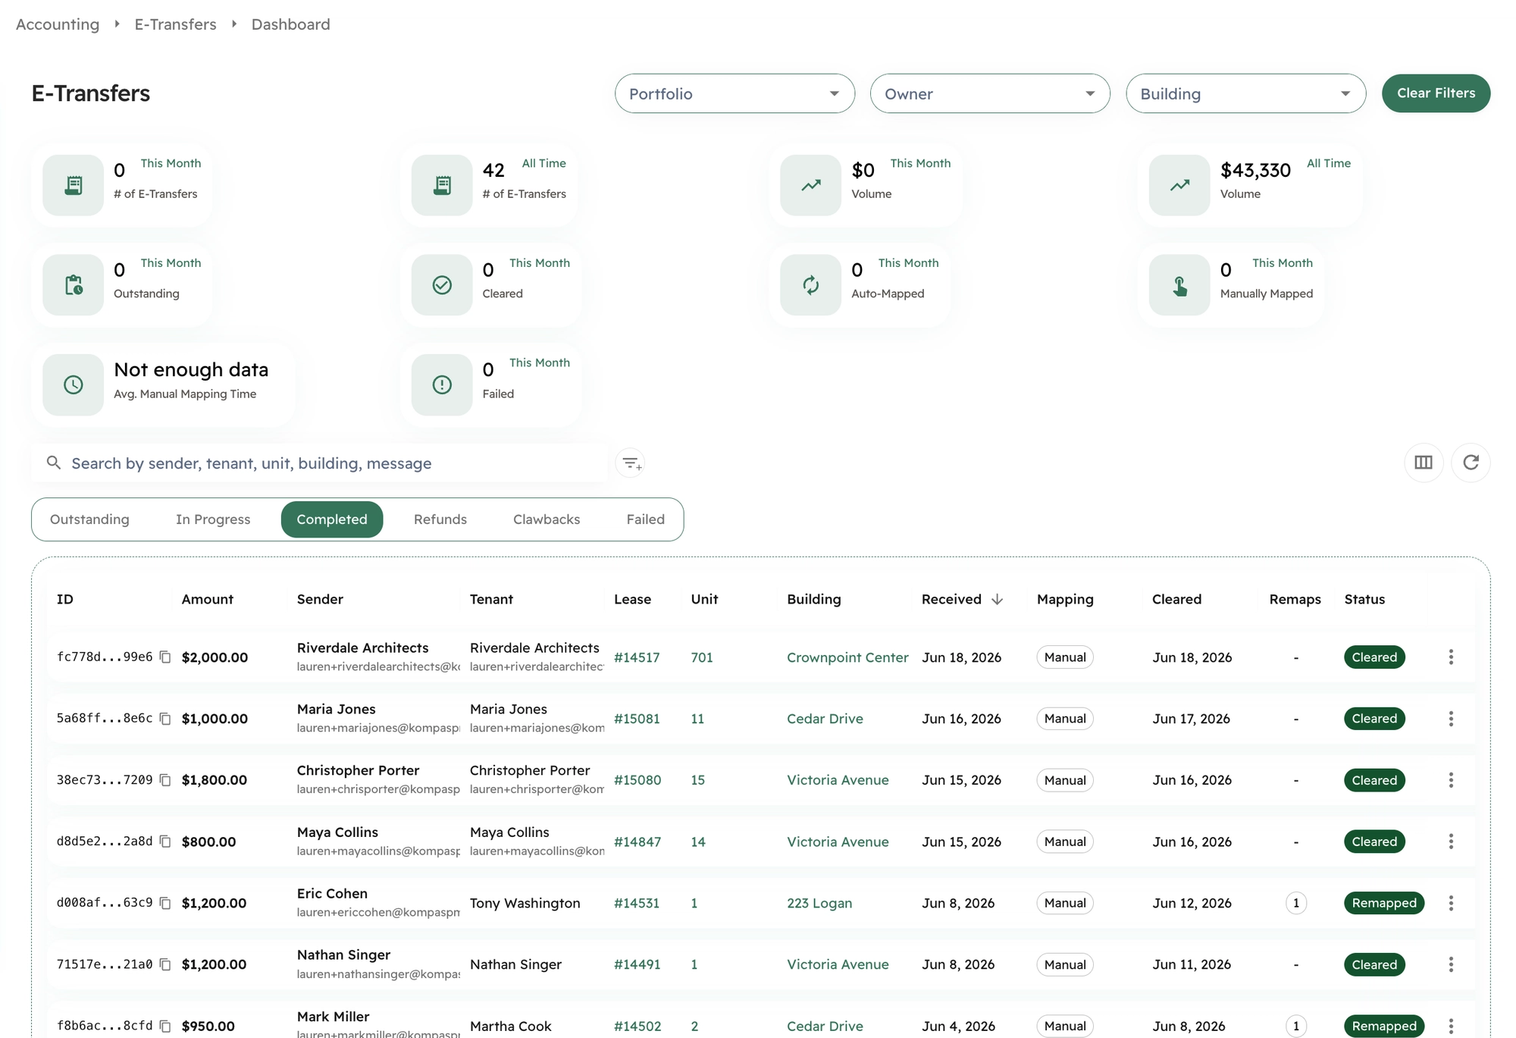Open unit 701 link
The height and width of the screenshot is (1038, 1516).
click(702, 658)
